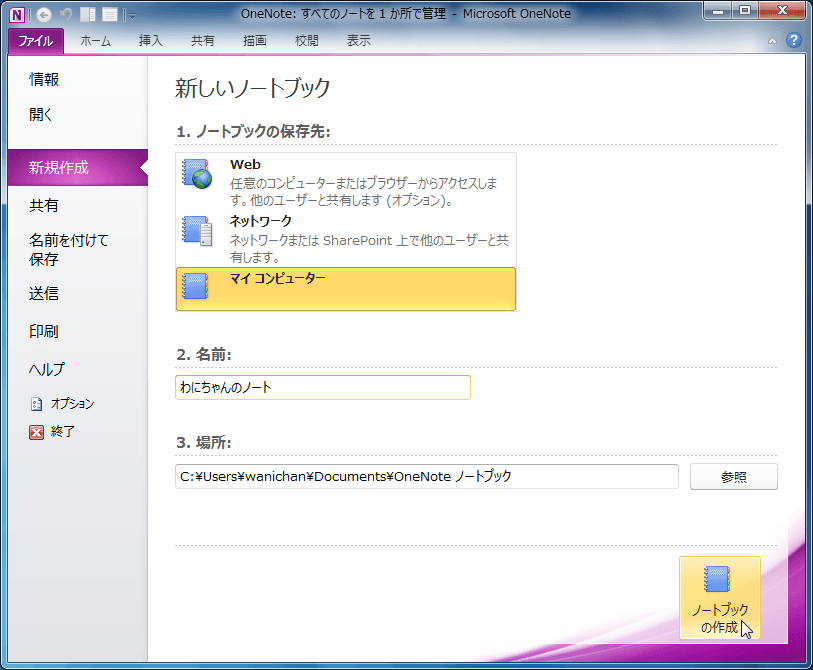Open OneNote Help question mark icon
Image resolution: width=813 pixels, height=670 pixels.
tap(793, 40)
